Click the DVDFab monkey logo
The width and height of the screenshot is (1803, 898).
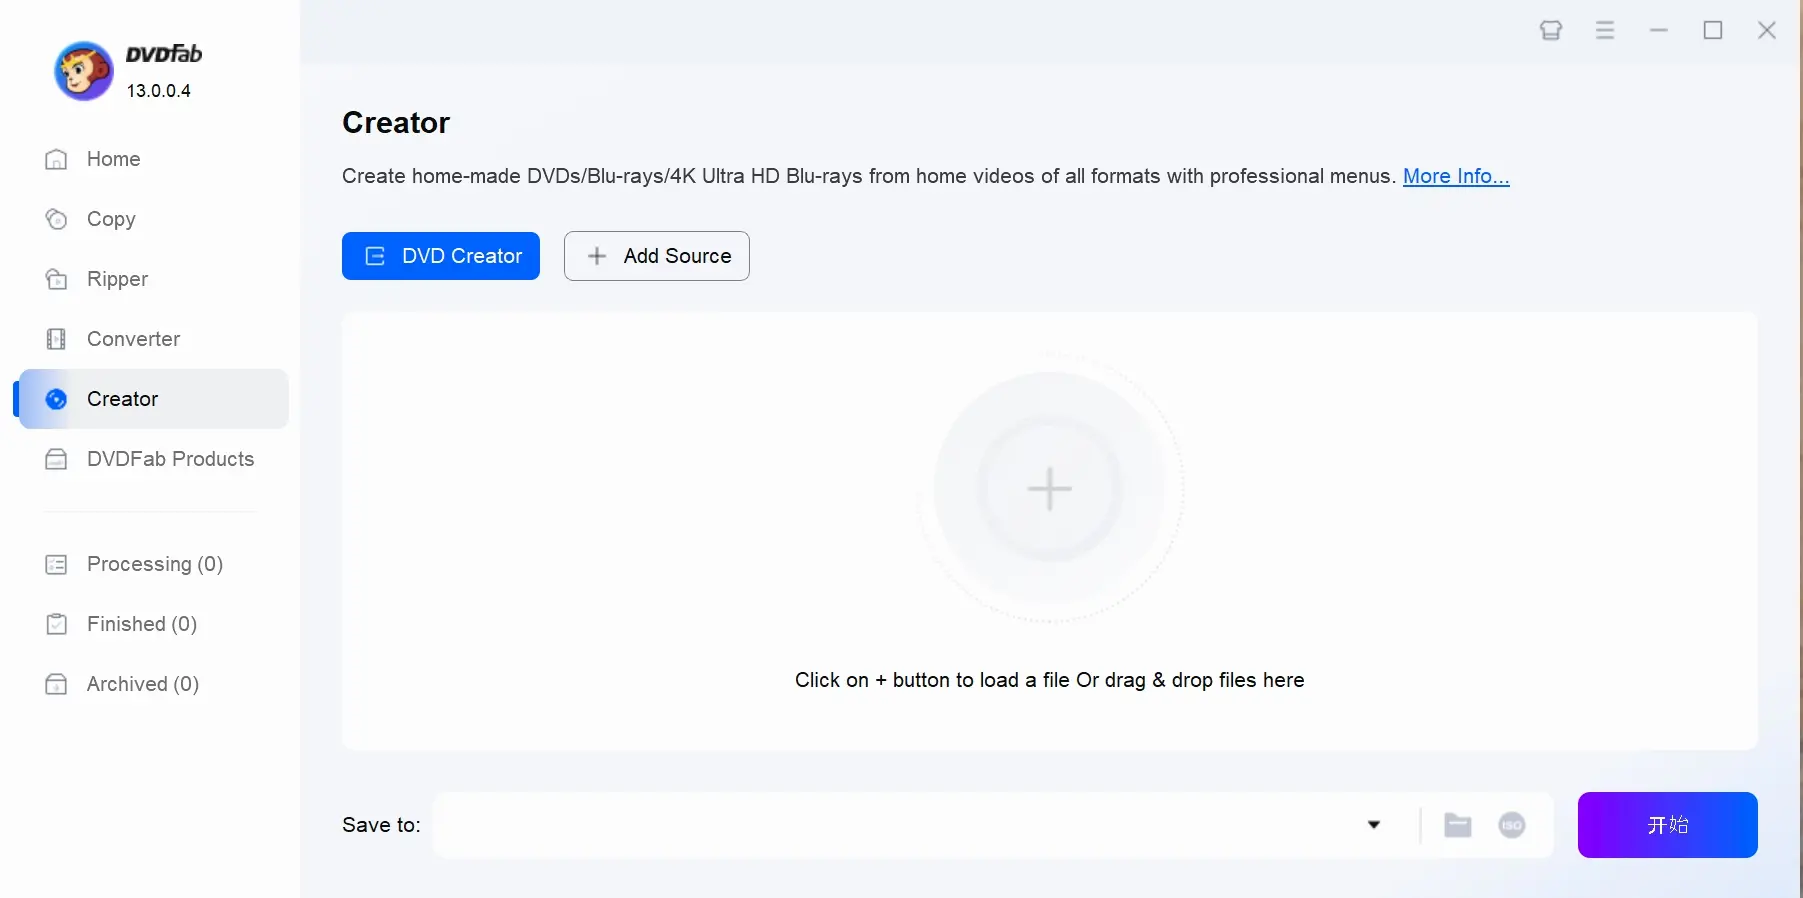tap(83, 71)
